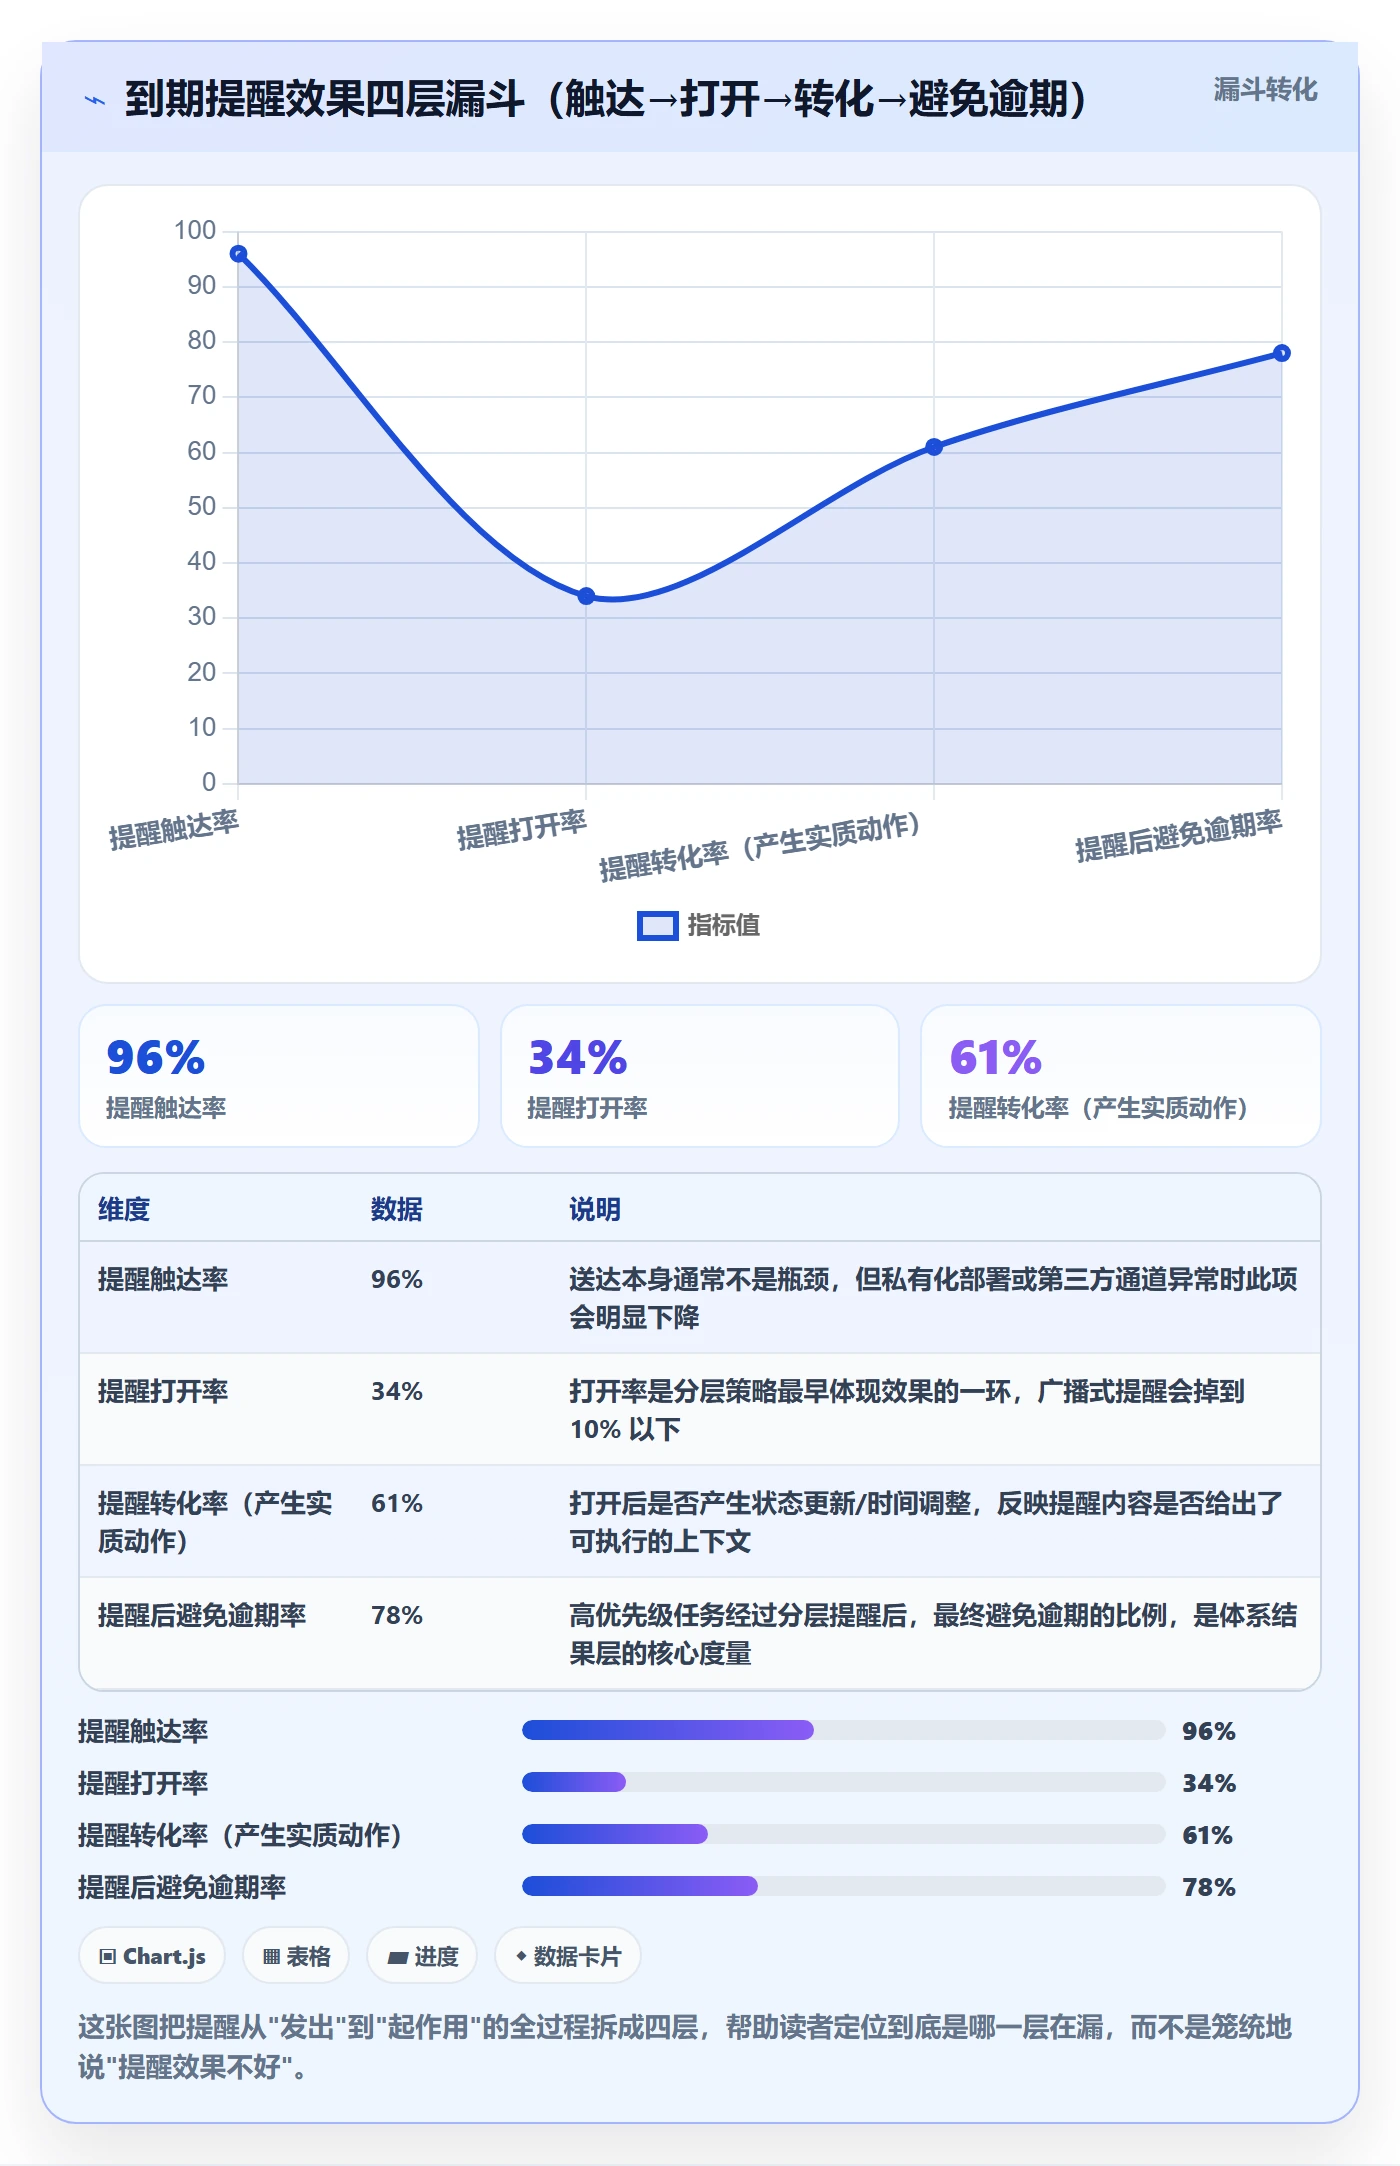The height and width of the screenshot is (2166, 1400).
Task: Open the 61% 提醒转化率 stat card
Action: click(x=1121, y=1076)
